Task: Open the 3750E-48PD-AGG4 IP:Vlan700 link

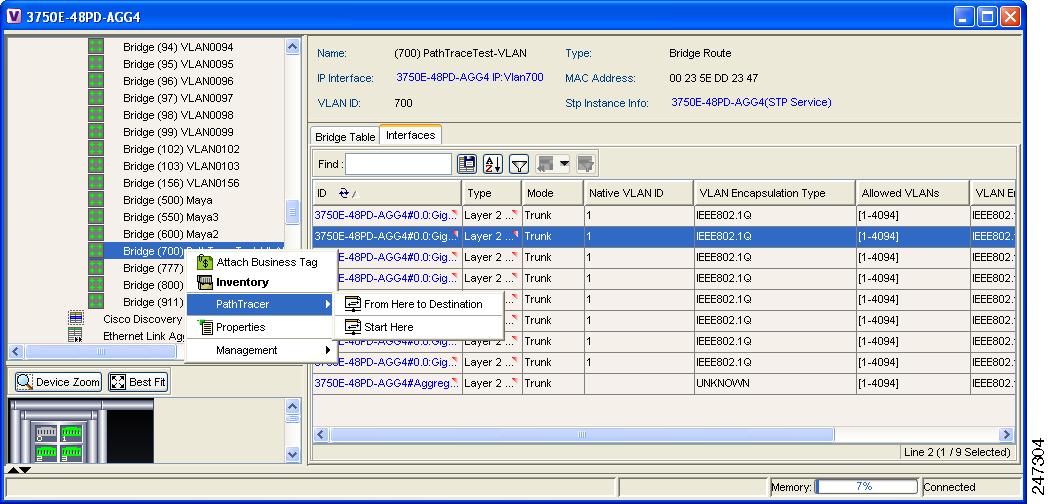Action: 470,77
